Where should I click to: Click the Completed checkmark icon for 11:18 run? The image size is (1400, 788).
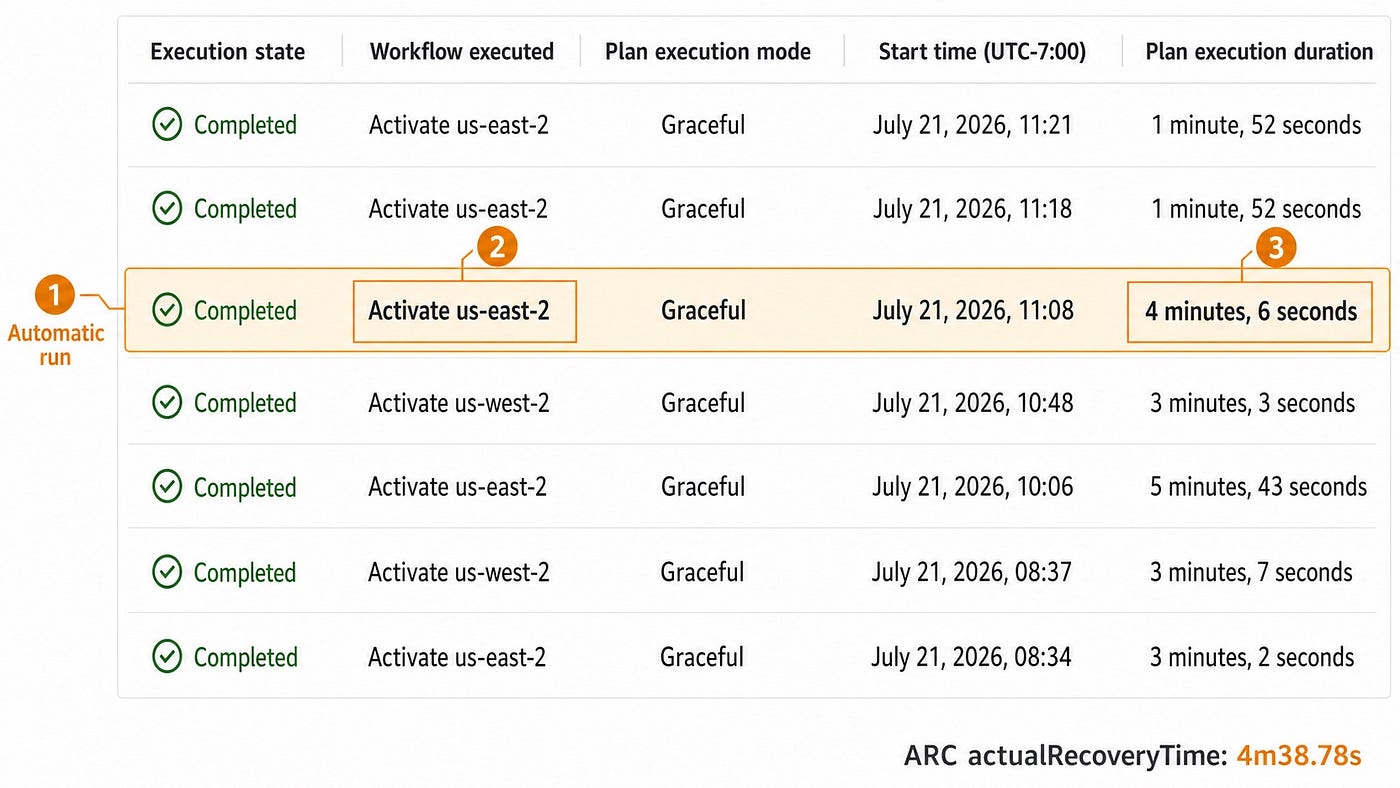click(167, 209)
